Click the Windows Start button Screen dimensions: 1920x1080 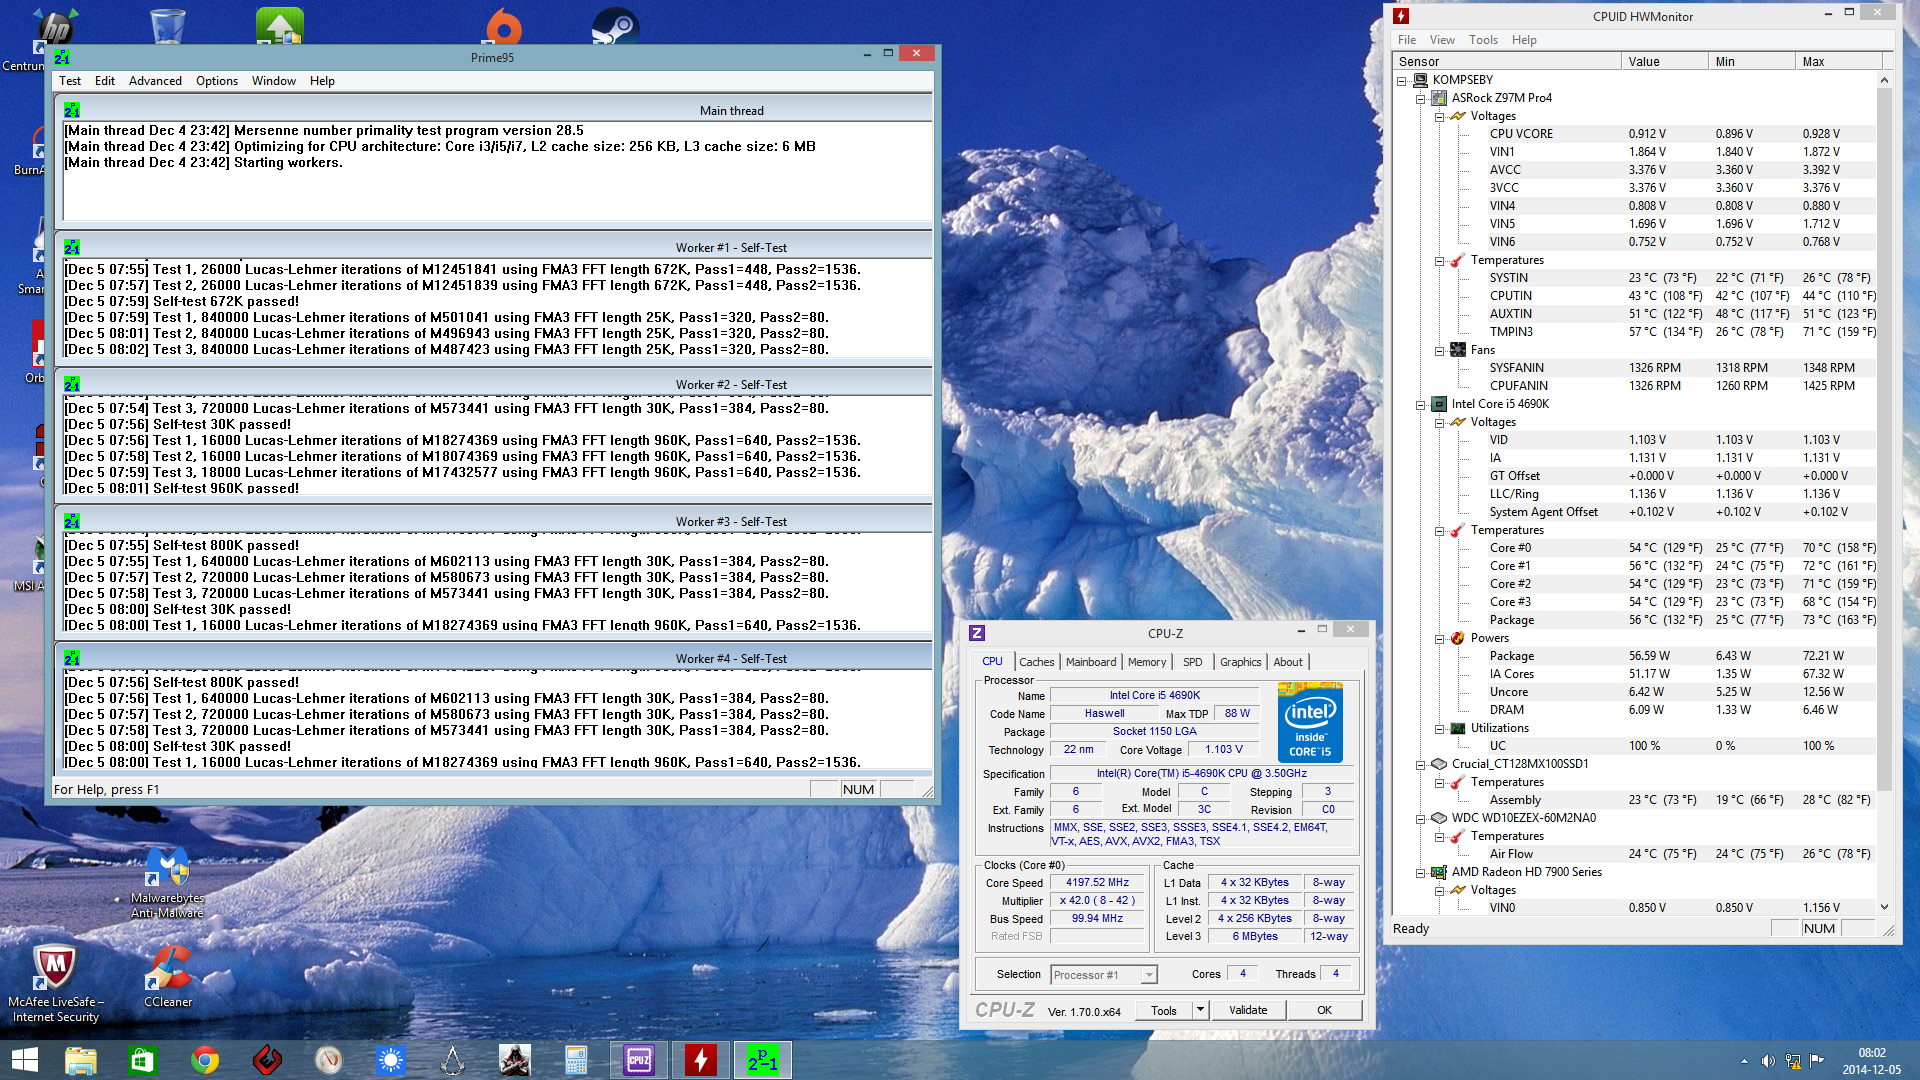24,1060
